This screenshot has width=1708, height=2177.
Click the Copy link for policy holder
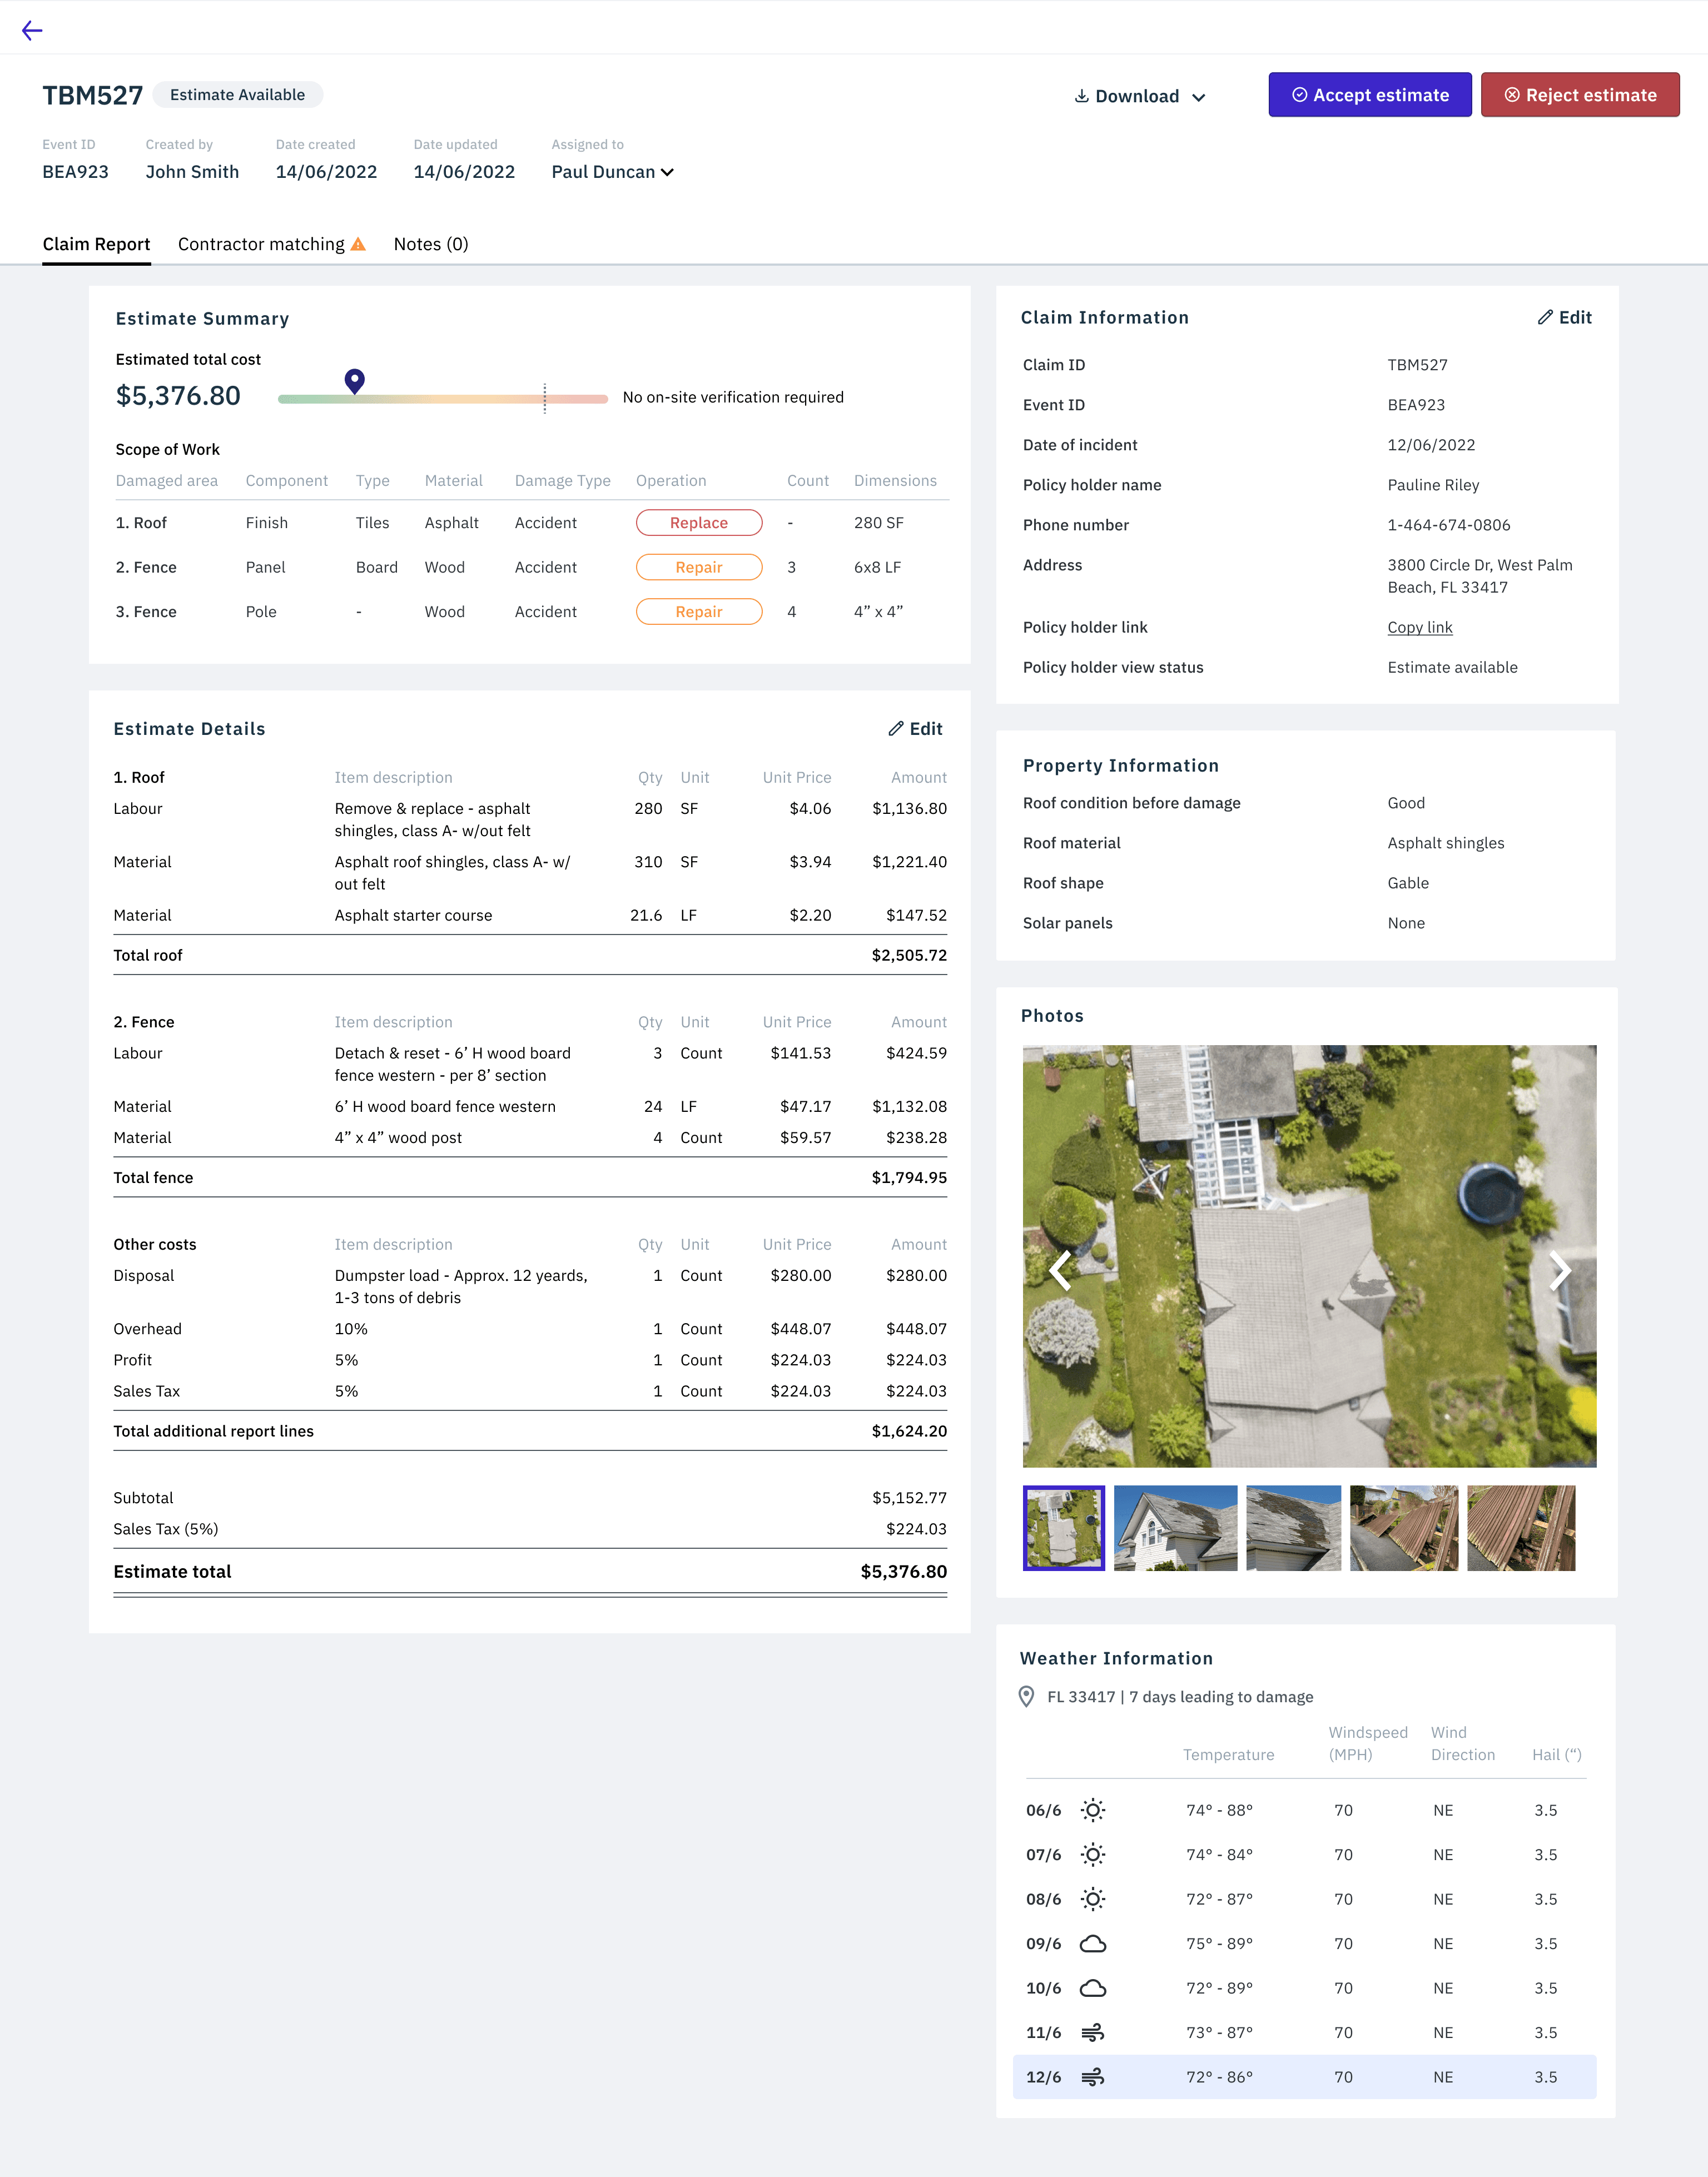pos(1419,627)
